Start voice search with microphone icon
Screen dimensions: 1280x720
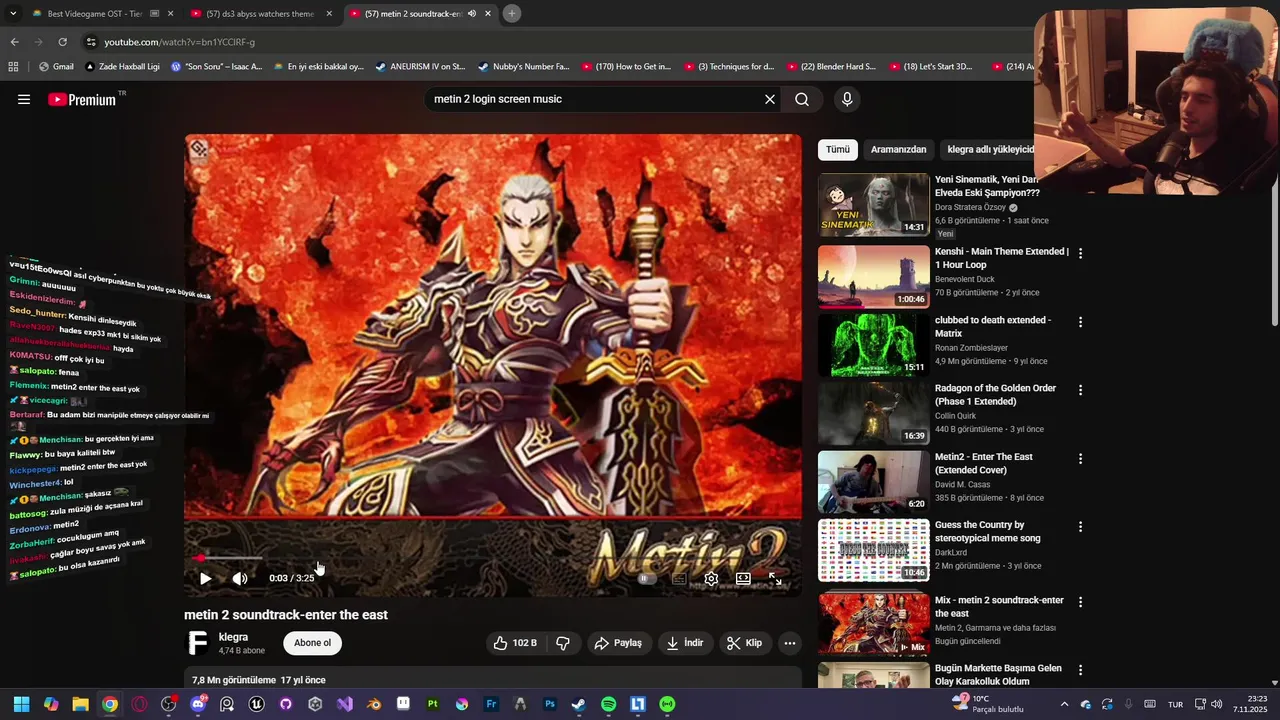tap(847, 99)
